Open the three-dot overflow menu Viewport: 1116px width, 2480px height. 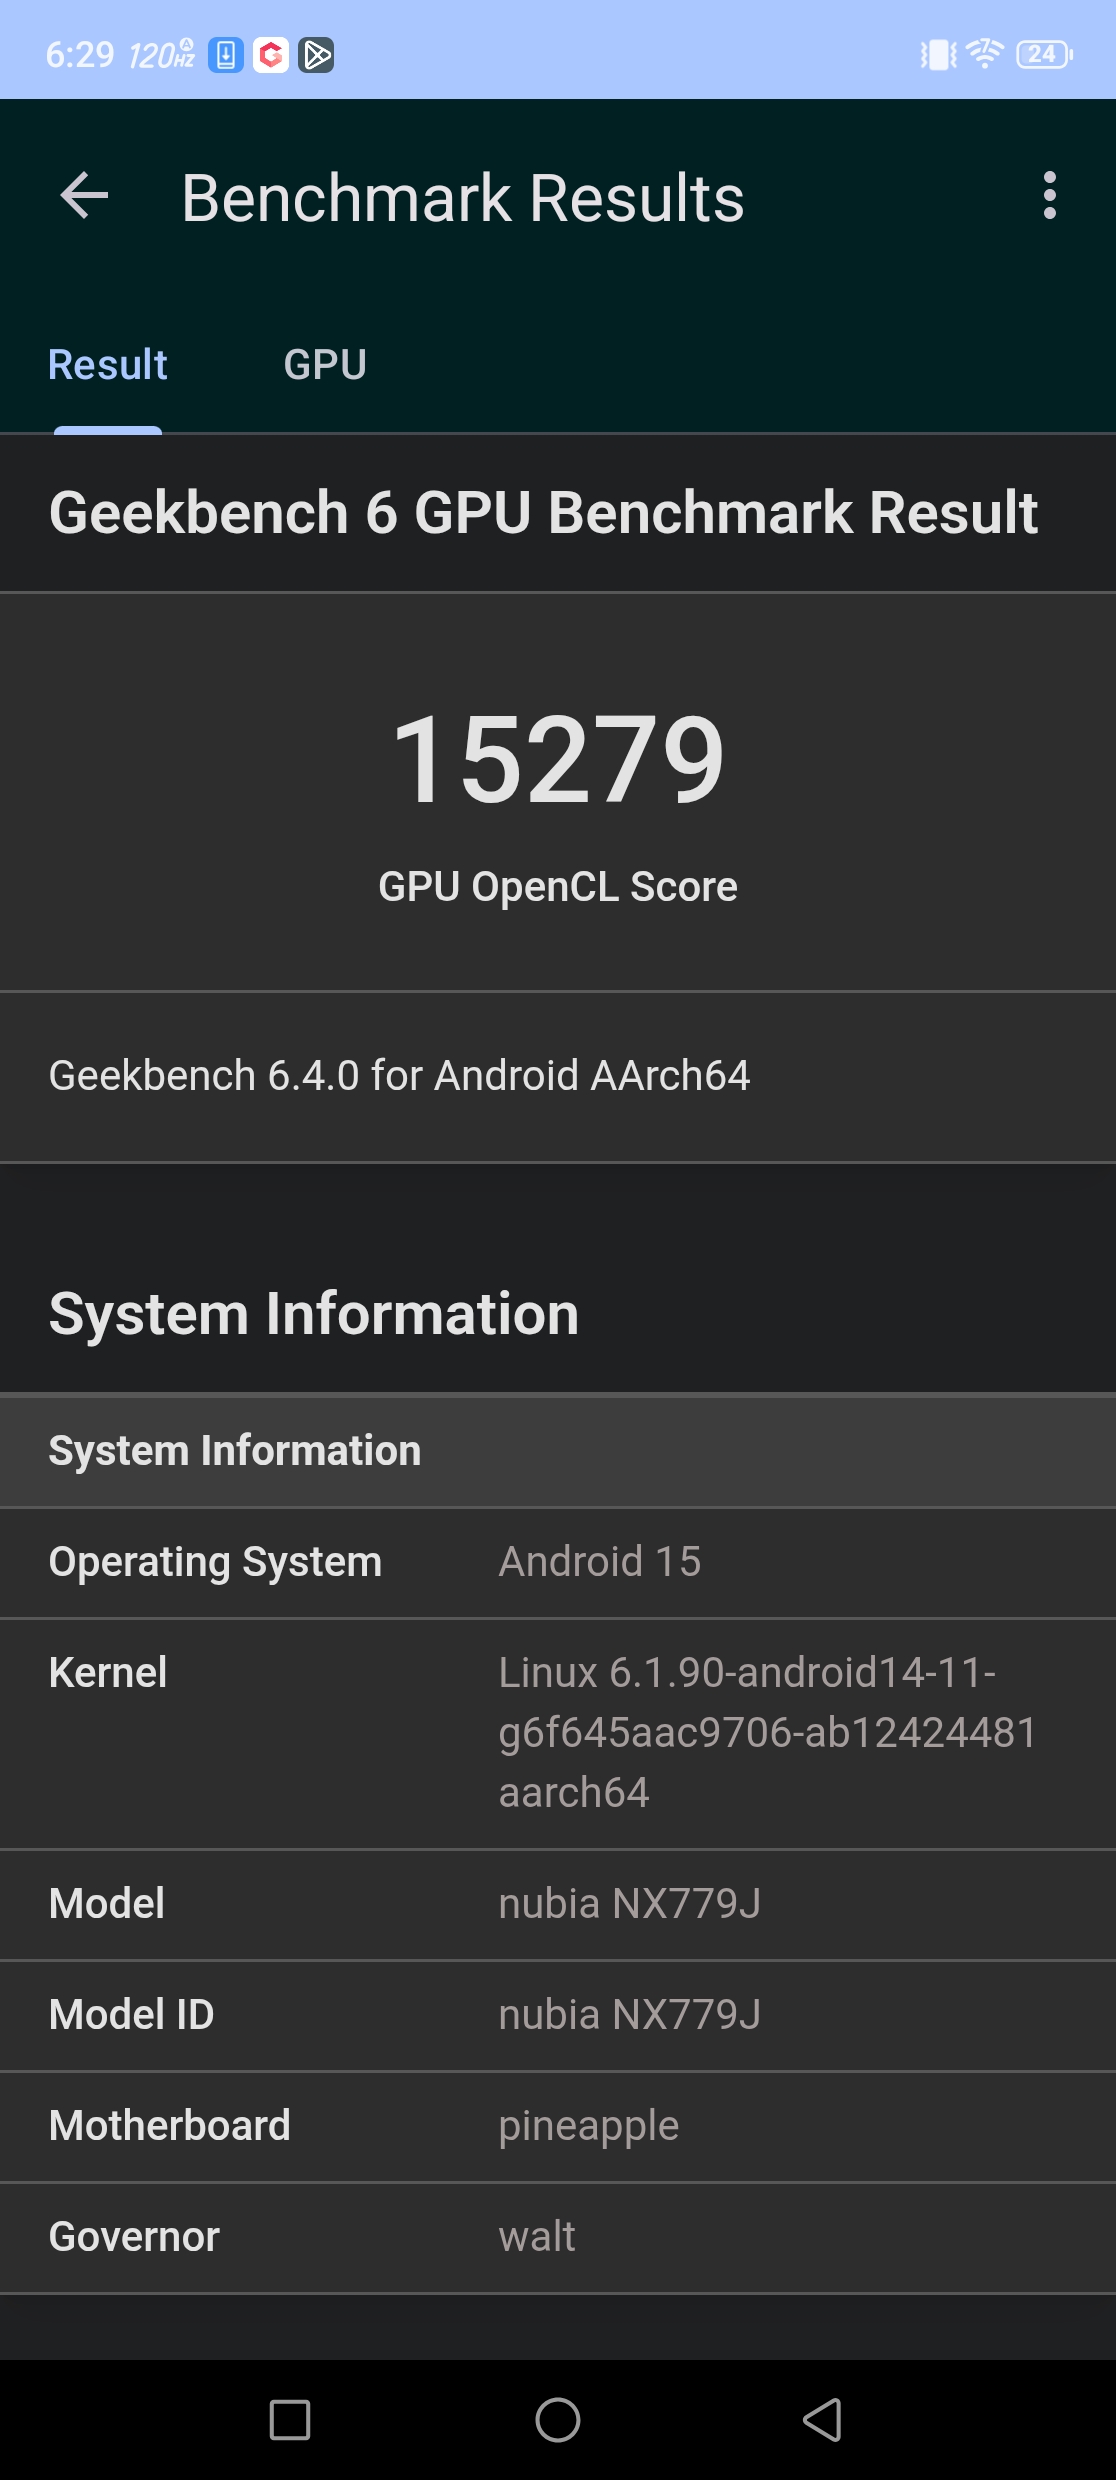coord(1049,195)
